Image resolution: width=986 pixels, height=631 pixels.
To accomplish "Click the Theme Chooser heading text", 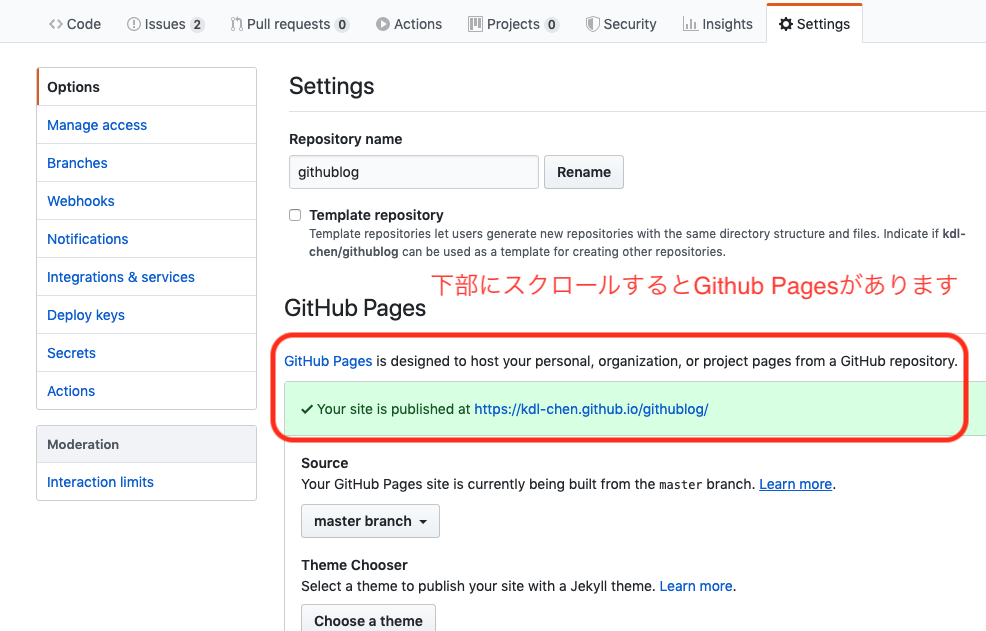I will point(354,565).
